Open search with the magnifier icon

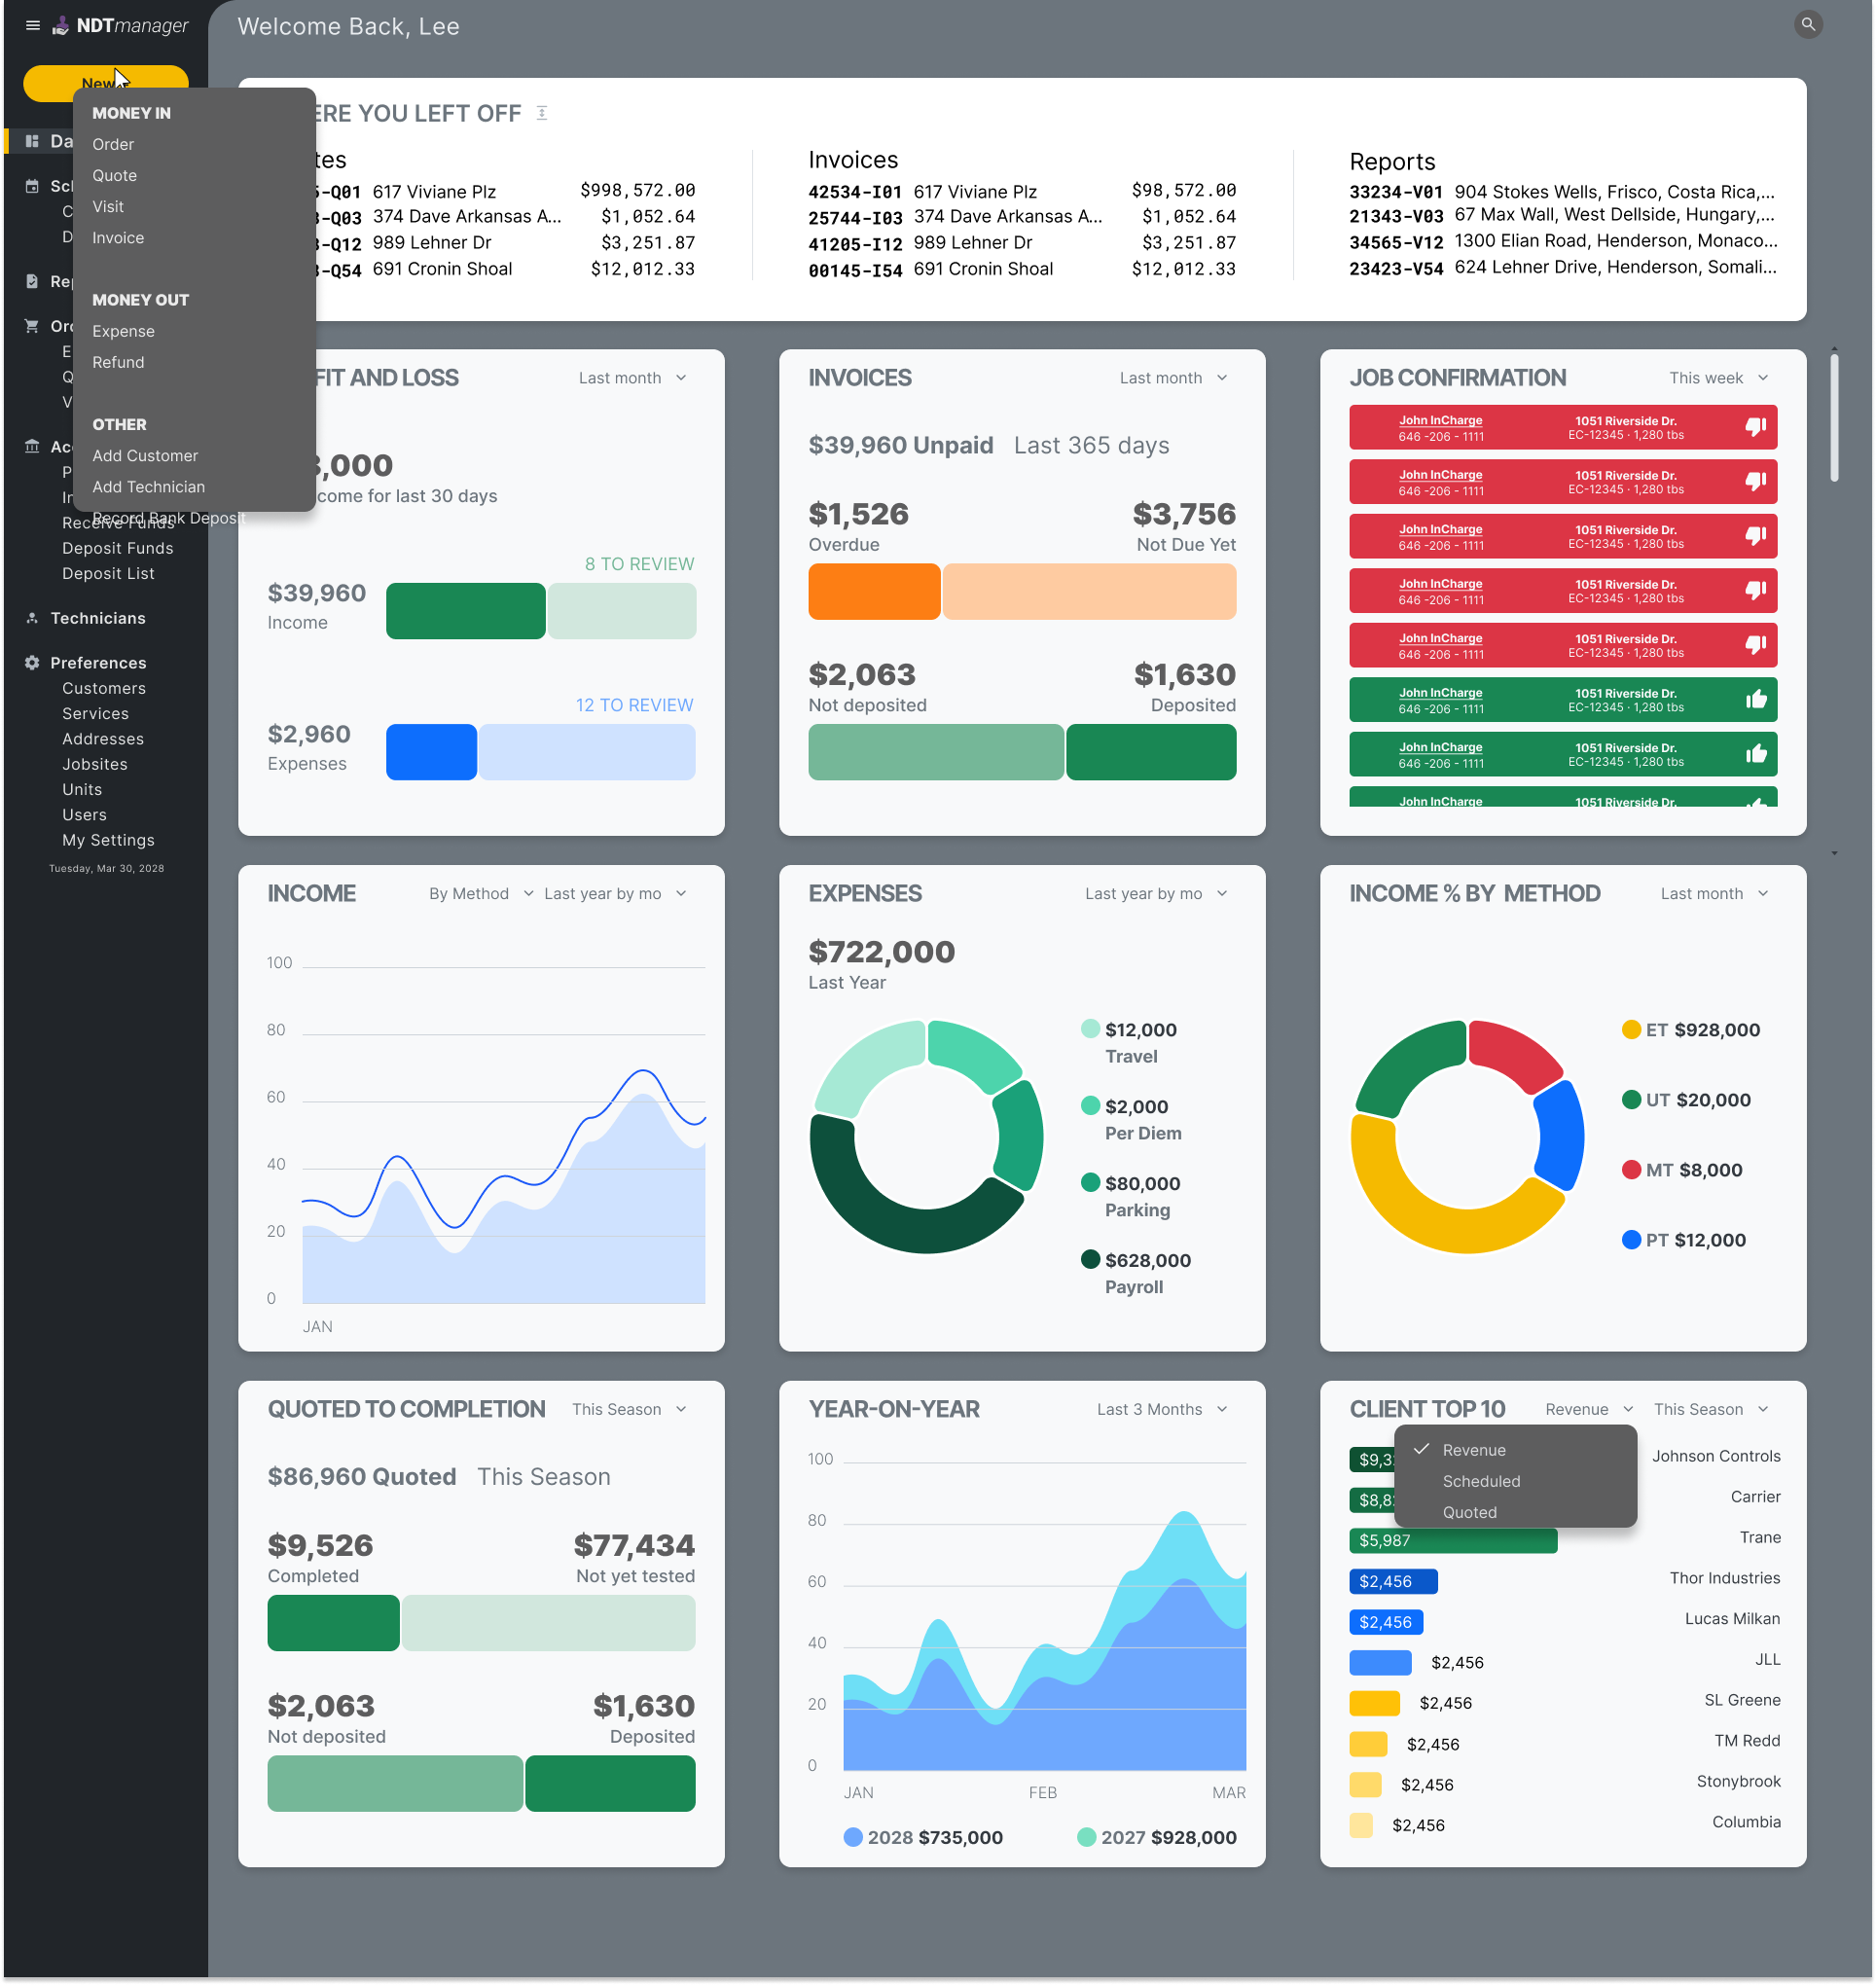coord(1807,24)
